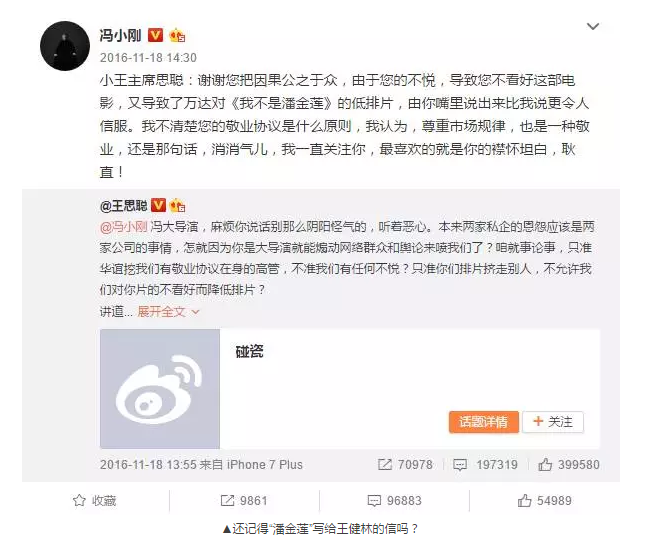This screenshot has width=661, height=551.
Task: Click the verified V badge beside 冯小刚
Action: [156, 35]
